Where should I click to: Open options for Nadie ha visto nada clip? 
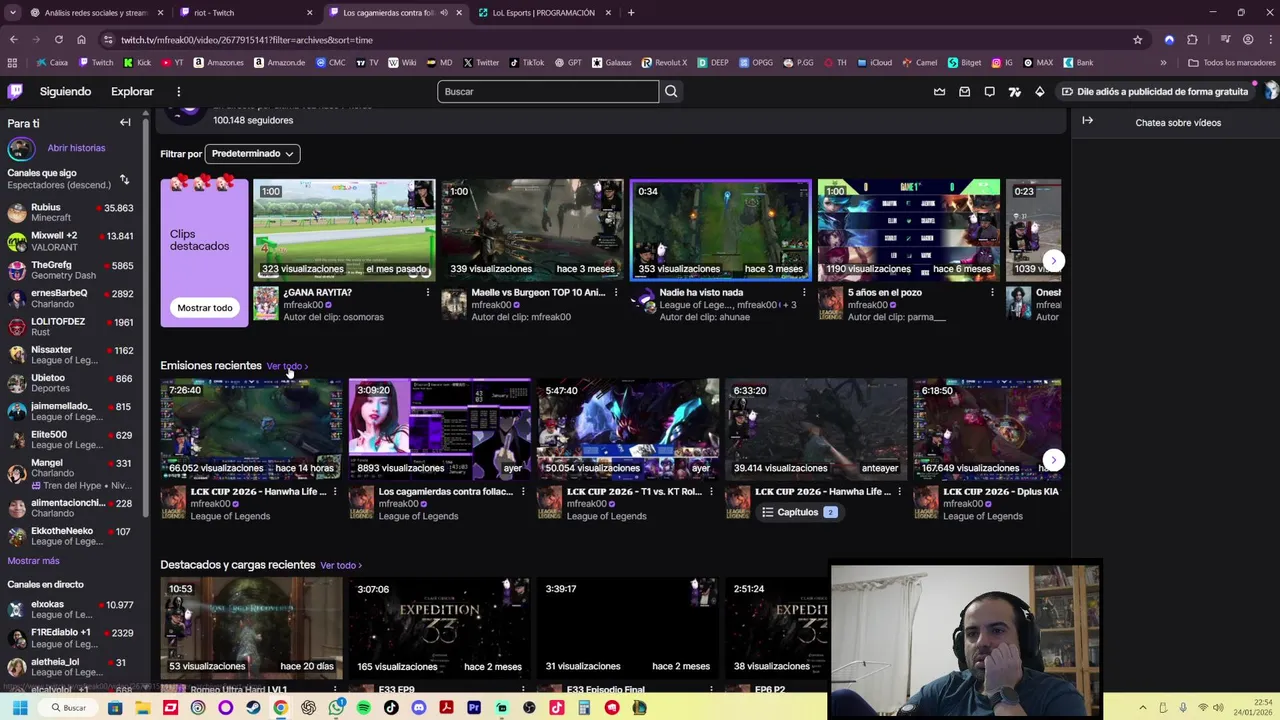pos(804,292)
